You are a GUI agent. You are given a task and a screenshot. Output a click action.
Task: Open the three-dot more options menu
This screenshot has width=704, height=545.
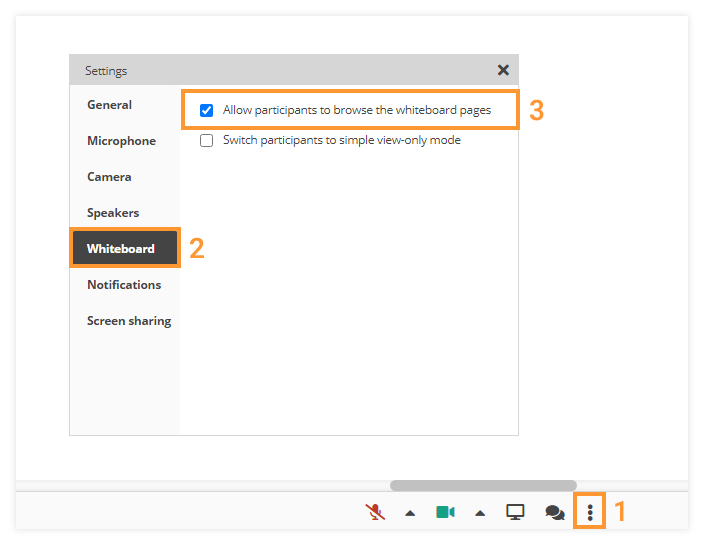click(x=590, y=512)
